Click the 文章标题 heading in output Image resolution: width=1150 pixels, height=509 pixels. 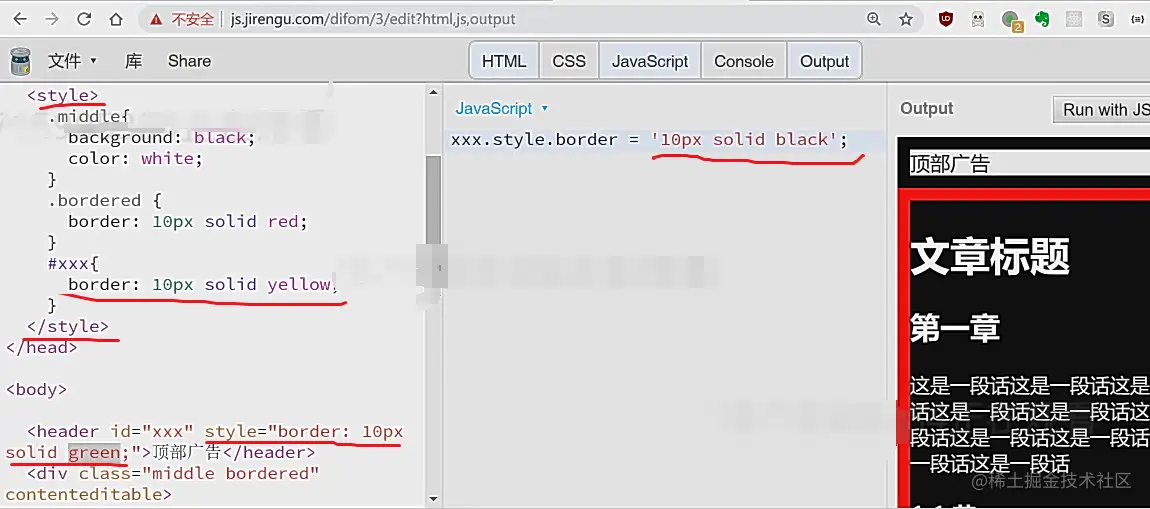(x=989, y=256)
